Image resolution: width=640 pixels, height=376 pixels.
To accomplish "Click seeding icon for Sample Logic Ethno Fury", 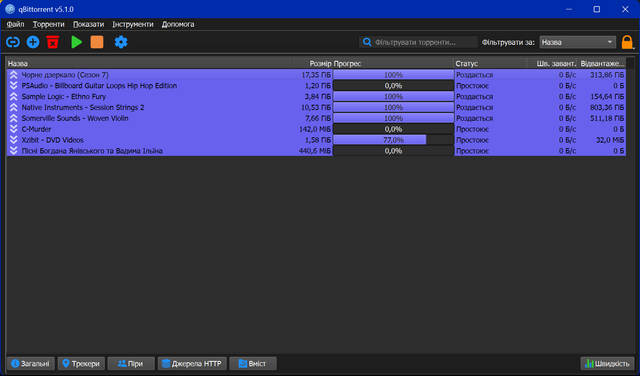I will pyautogui.click(x=13, y=97).
